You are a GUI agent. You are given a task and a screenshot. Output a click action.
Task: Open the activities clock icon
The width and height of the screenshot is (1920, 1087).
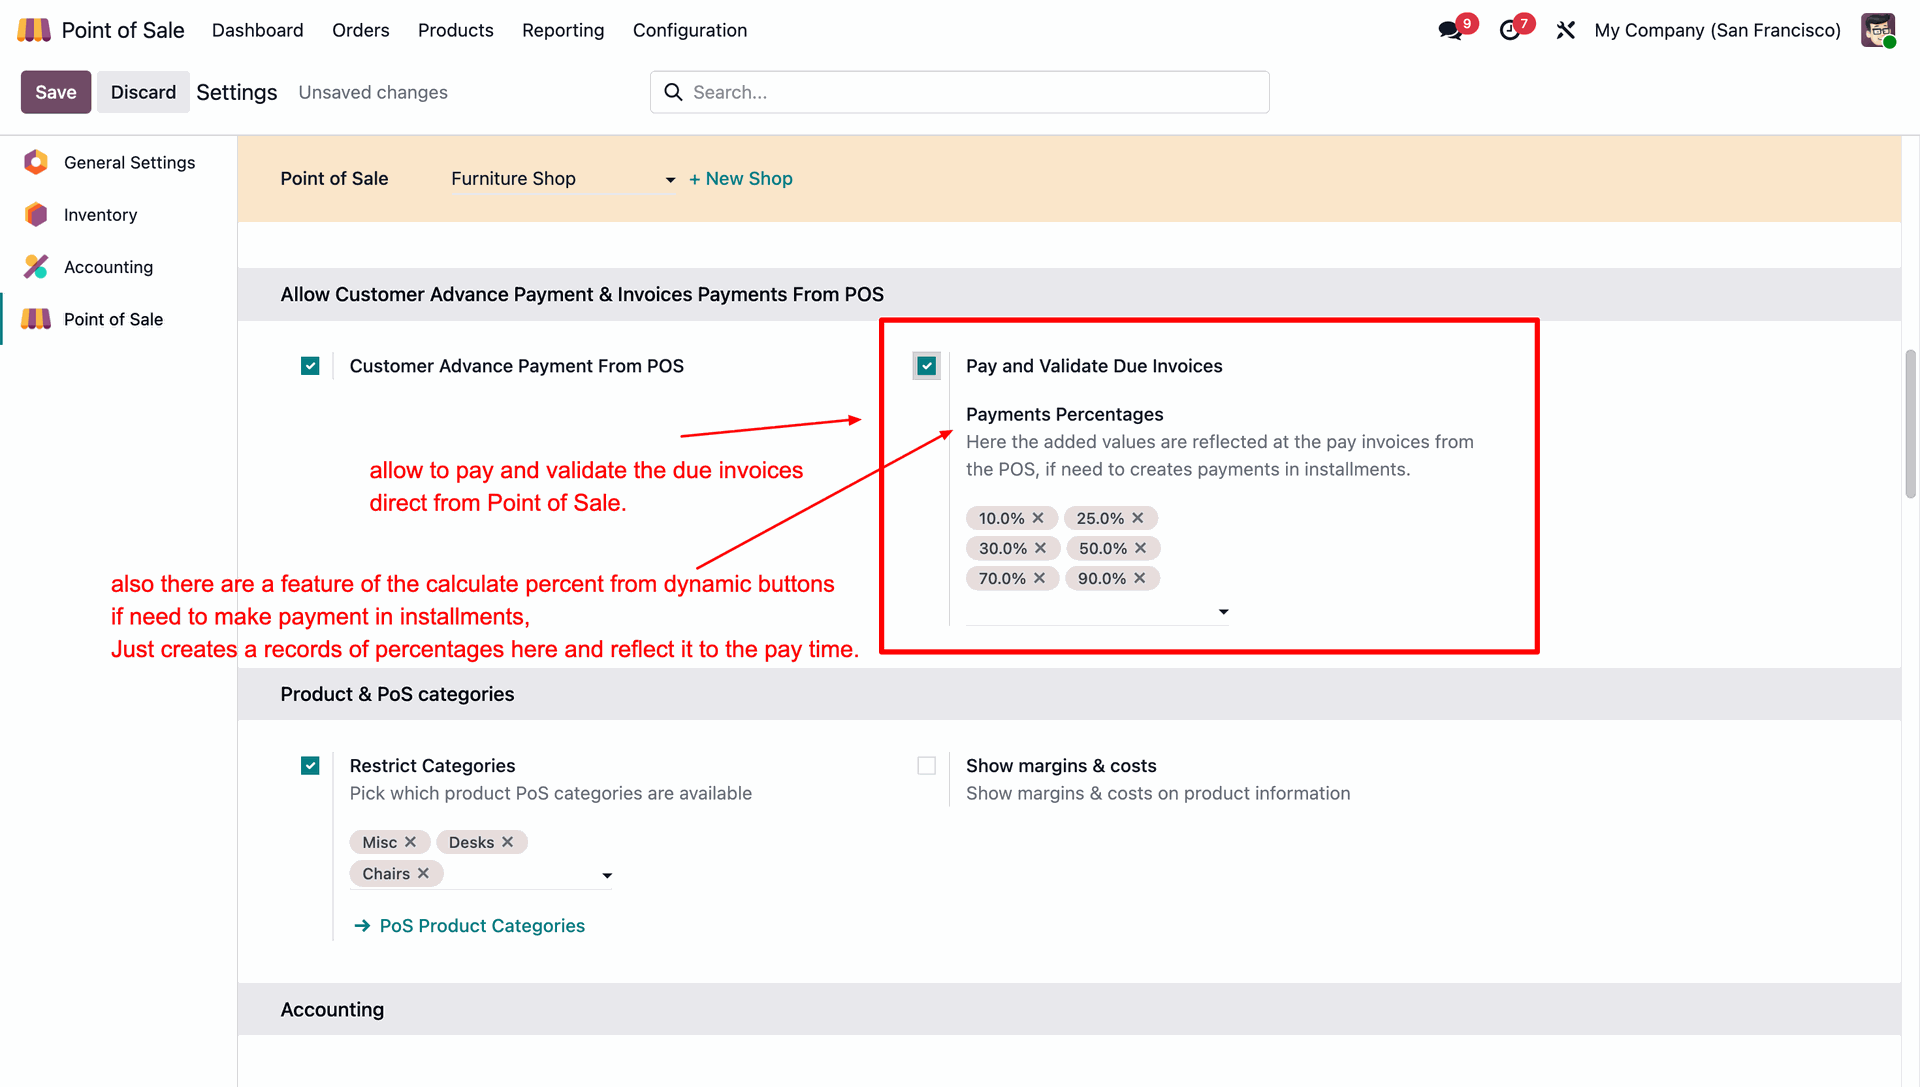(x=1510, y=30)
